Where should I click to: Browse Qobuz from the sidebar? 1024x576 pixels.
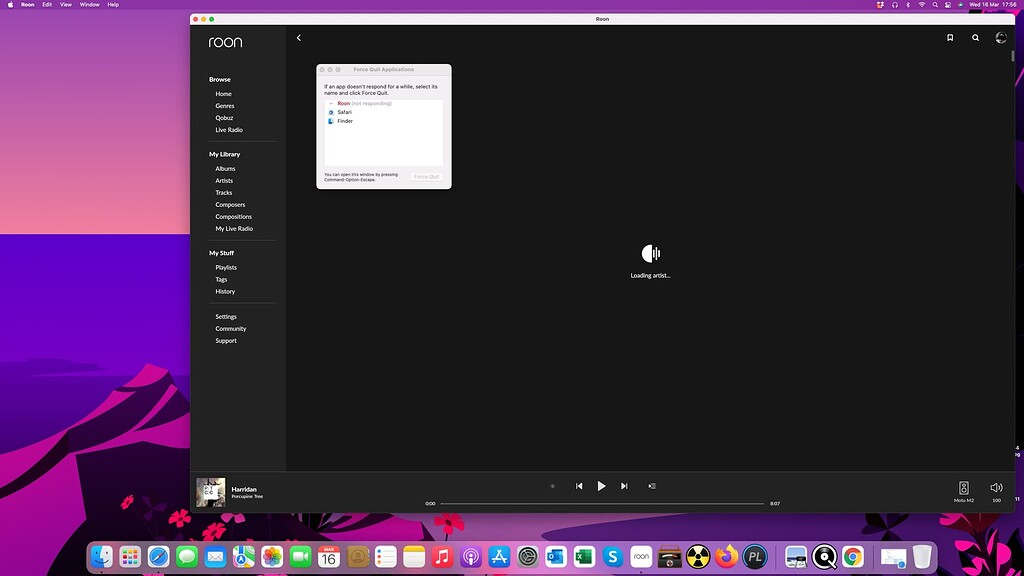(x=224, y=117)
